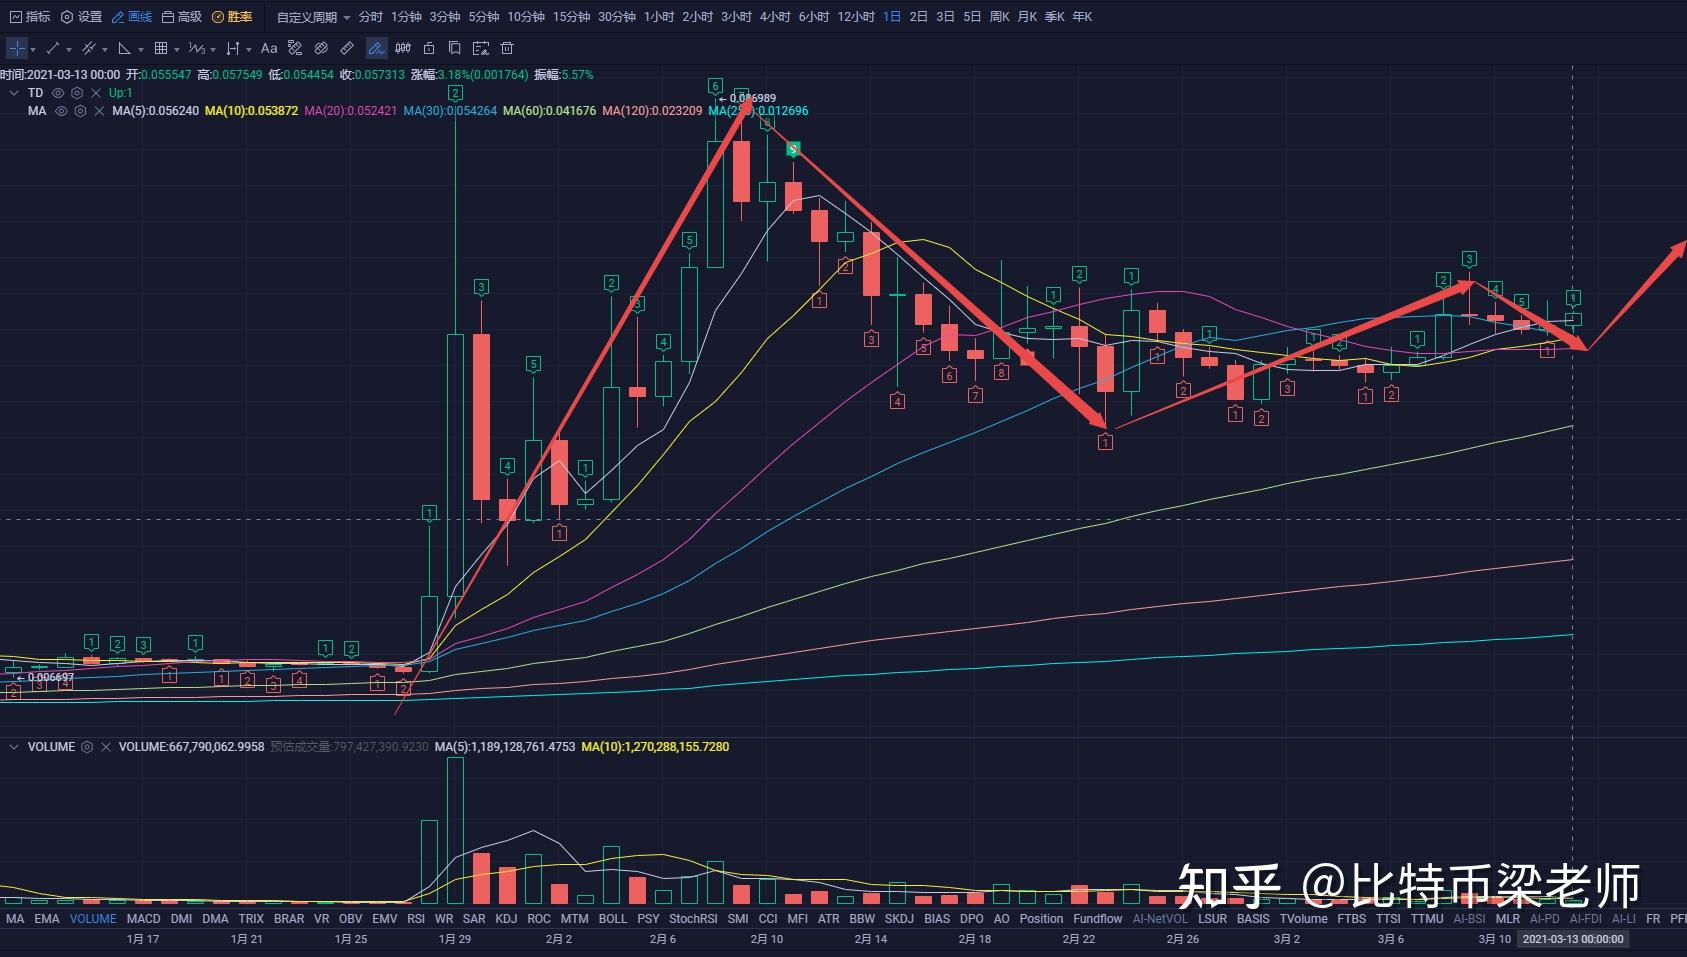Image resolution: width=1687 pixels, height=957 pixels.
Task: Select VOLUME indicator in bottom bar
Action: tap(93, 919)
